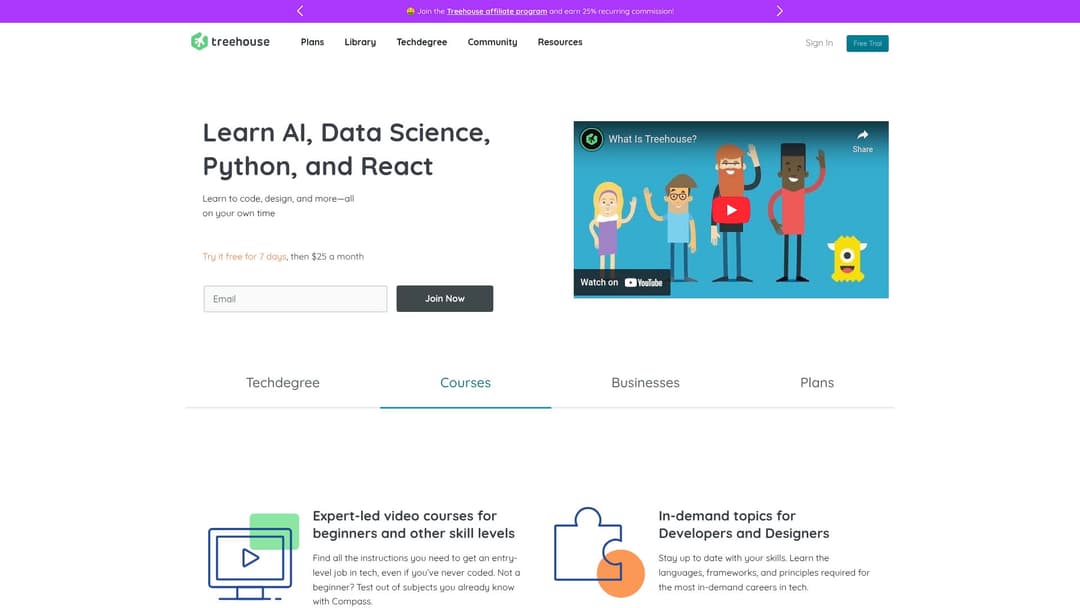
Task: Click heading 'In-demand topics for Developers and Designers'
Action: point(744,525)
